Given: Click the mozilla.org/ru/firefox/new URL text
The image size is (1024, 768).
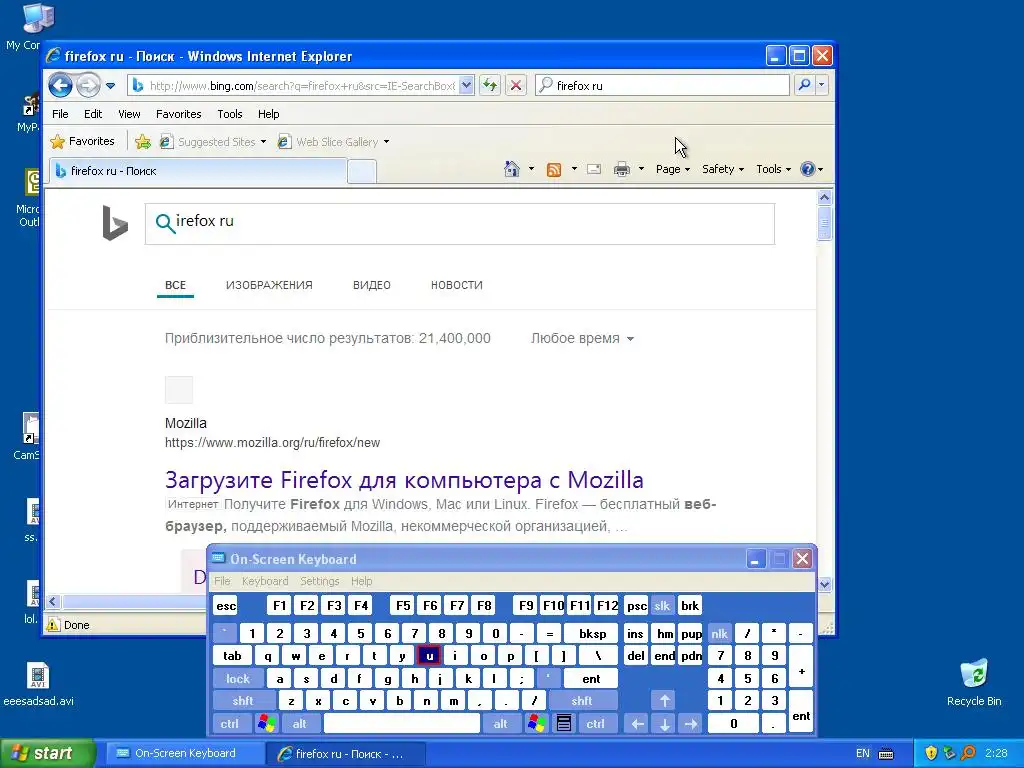Looking at the screenshot, I should (x=272, y=443).
